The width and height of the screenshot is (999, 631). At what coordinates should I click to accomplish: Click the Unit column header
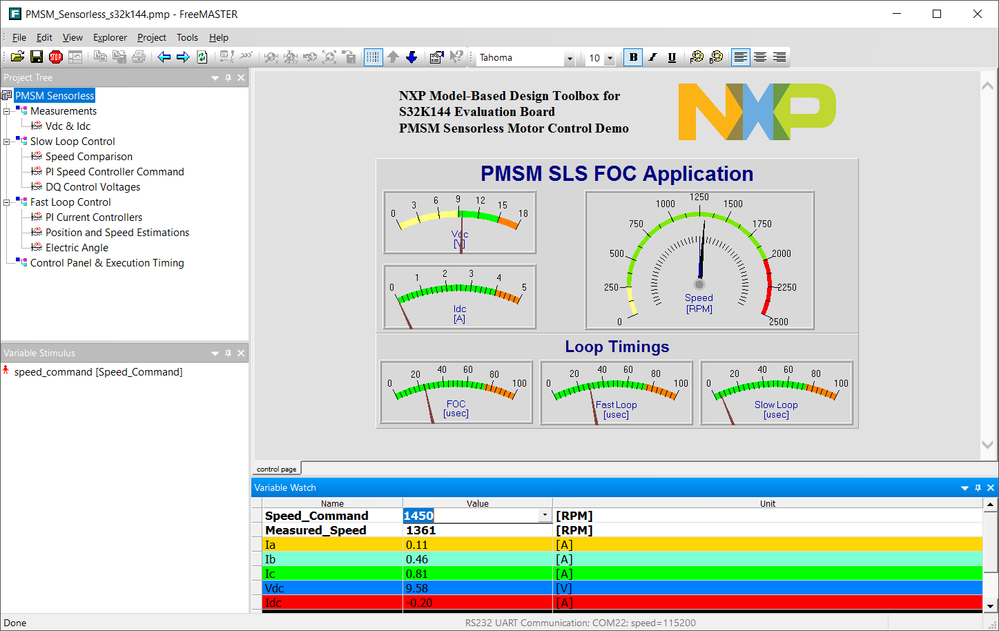click(x=768, y=504)
